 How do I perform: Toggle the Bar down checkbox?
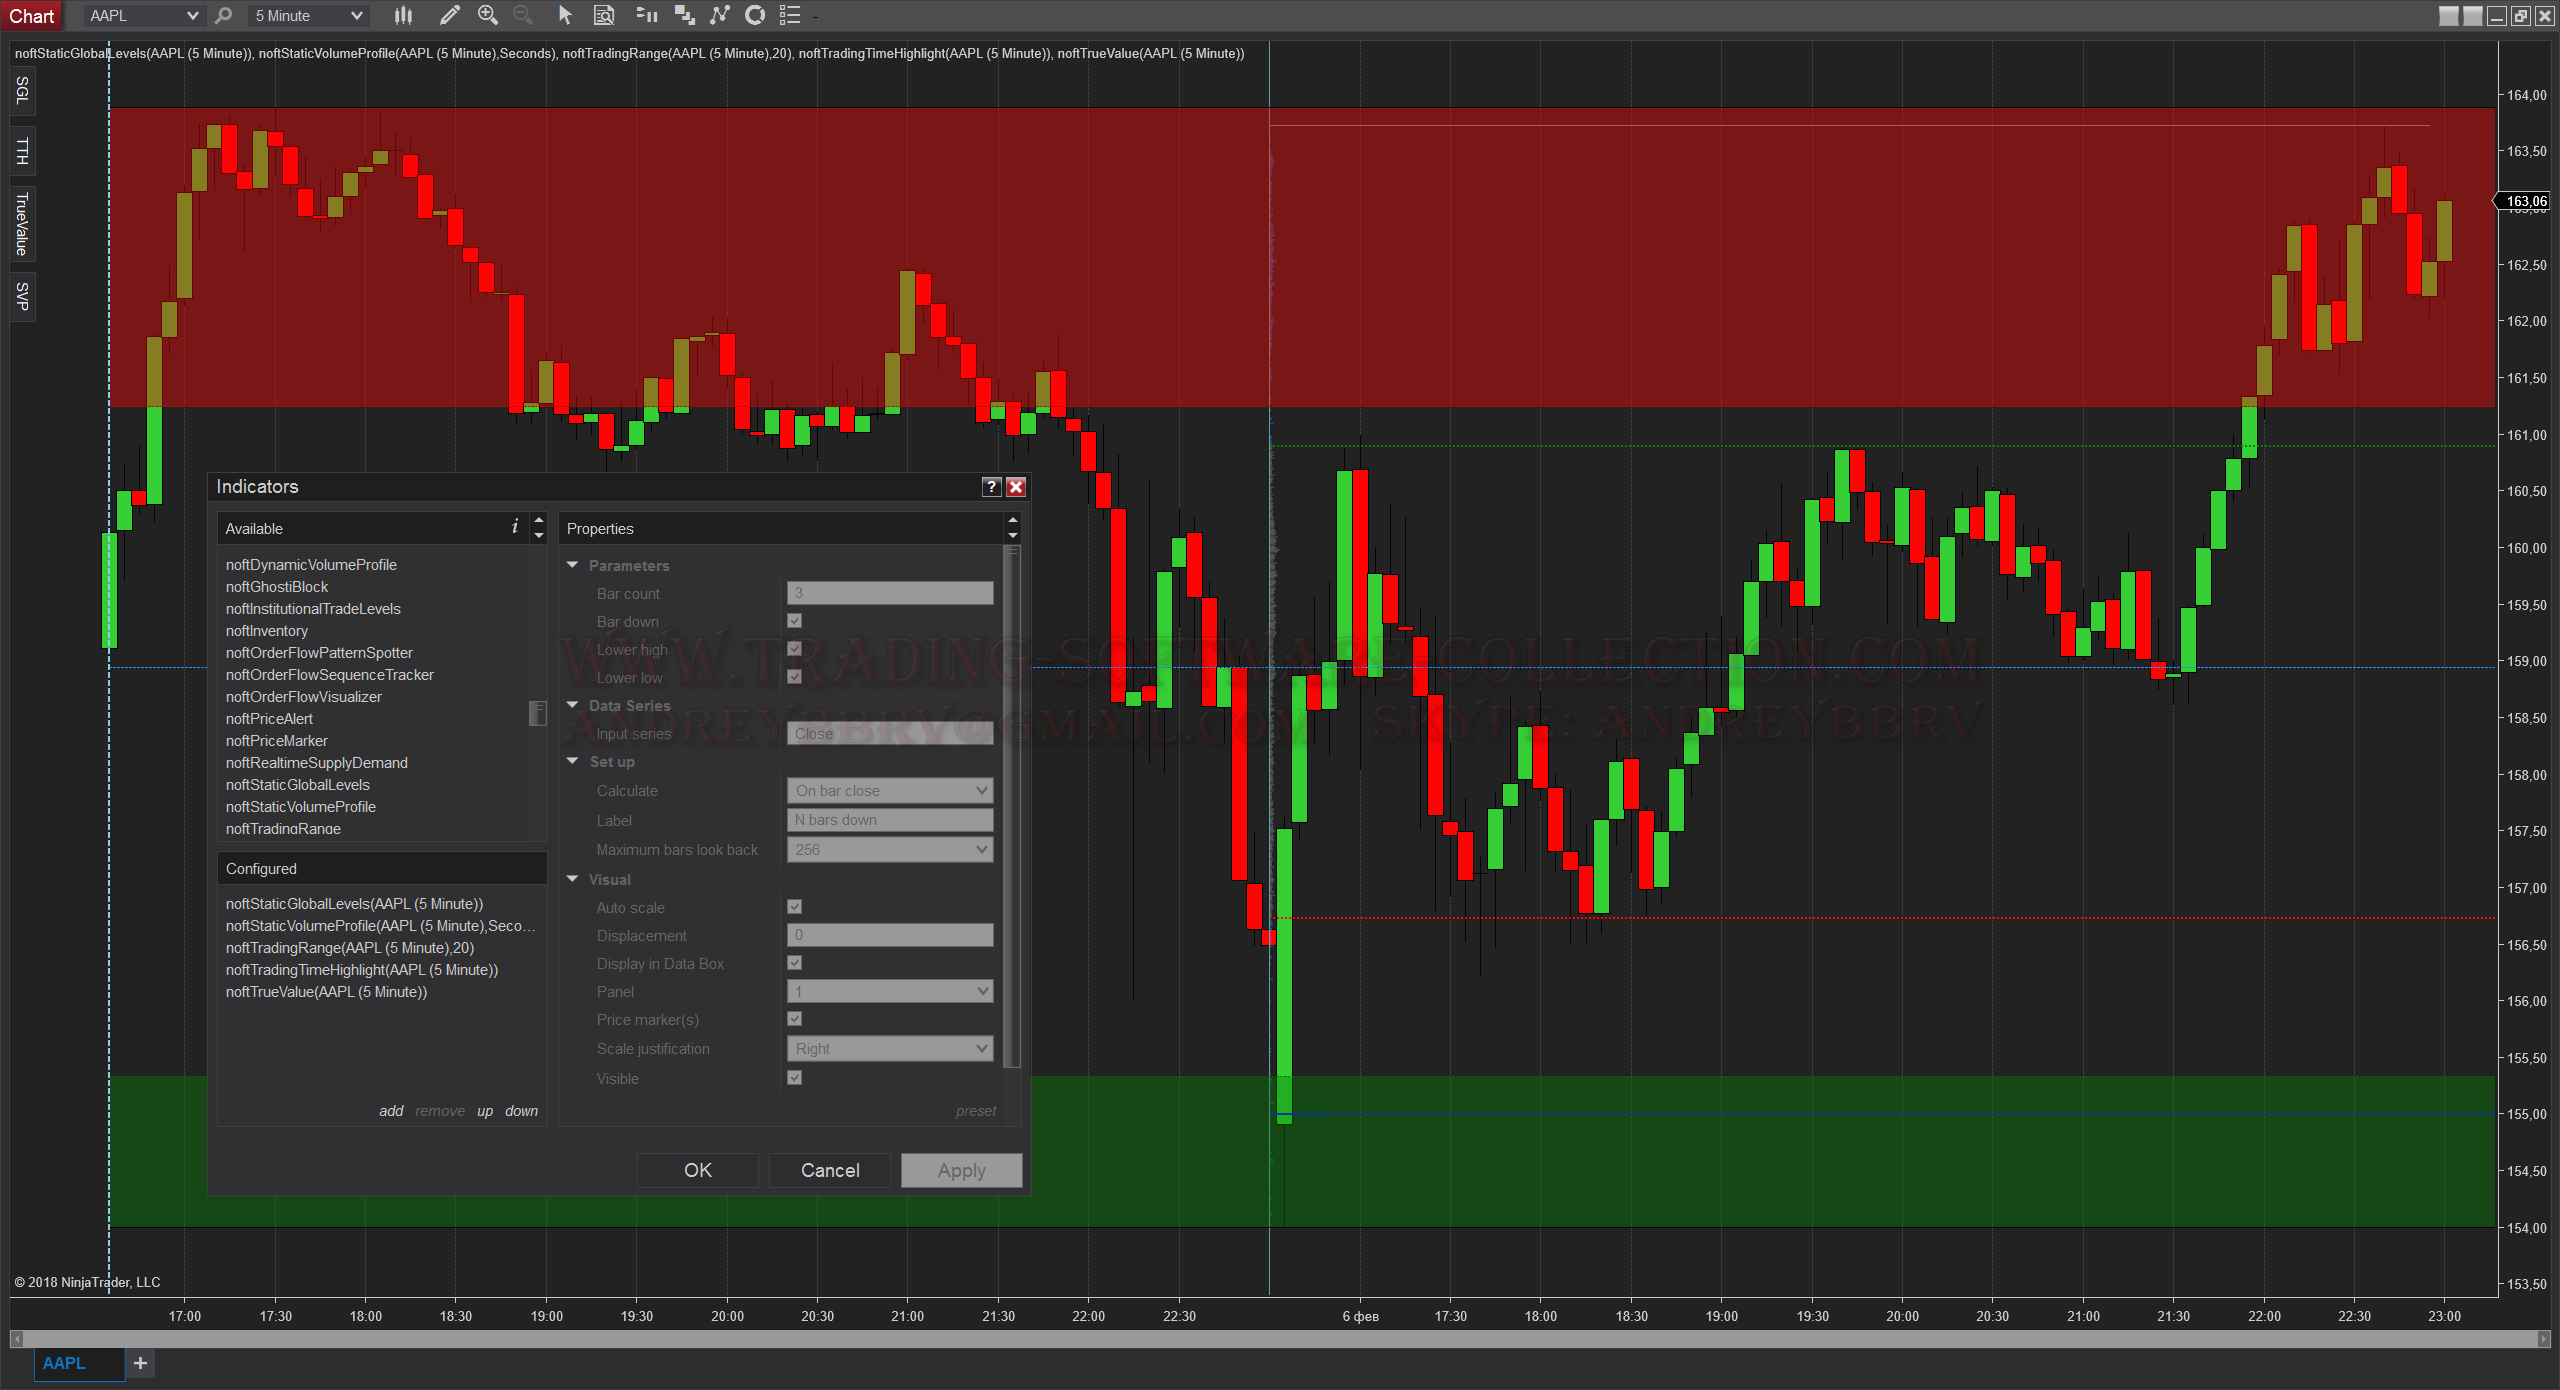tap(795, 621)
